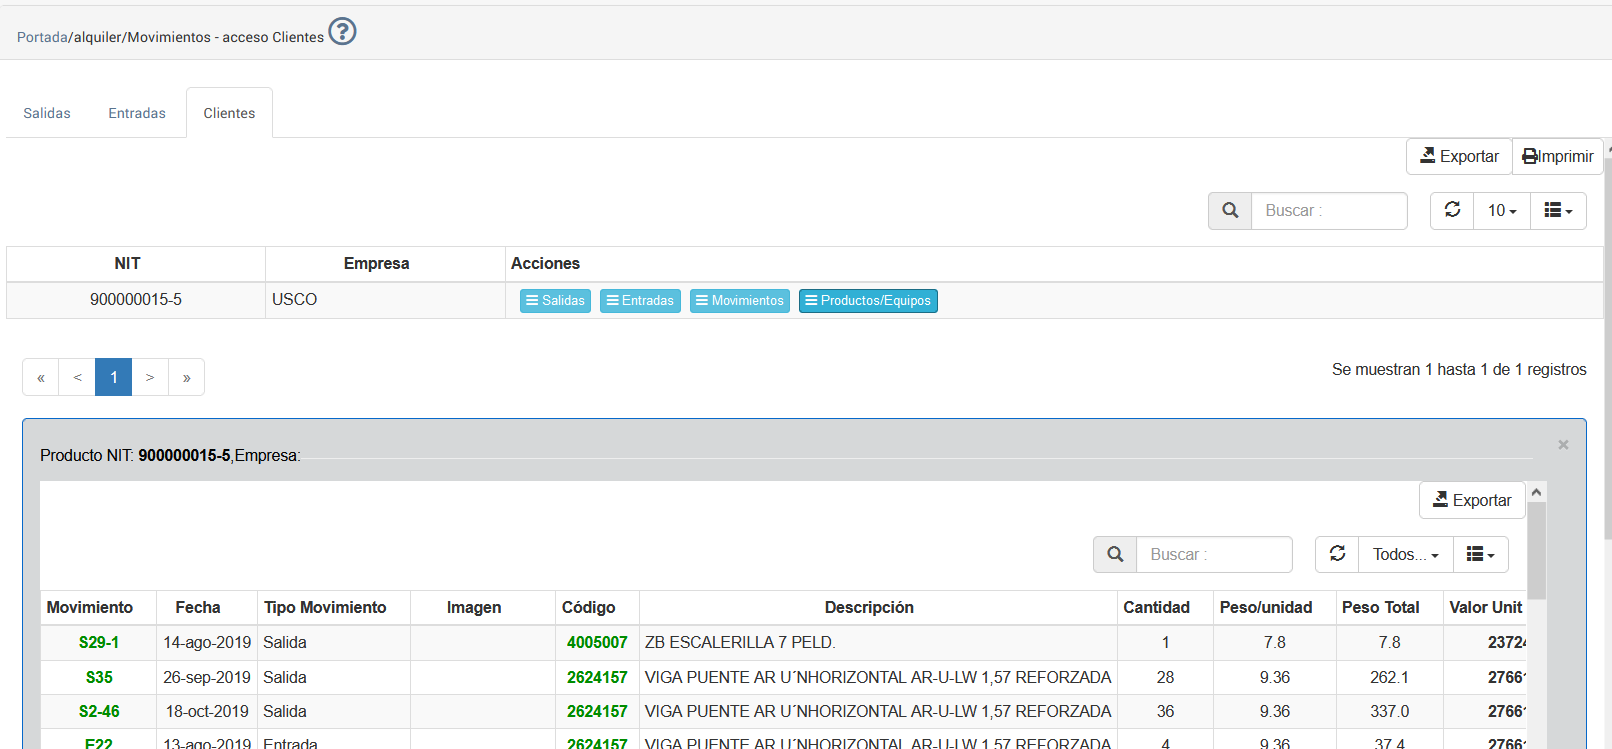The width and height of the screenshot is (1612, 749).
Task: Expand the Todos page size dropdown
Action: point(1405,554)
